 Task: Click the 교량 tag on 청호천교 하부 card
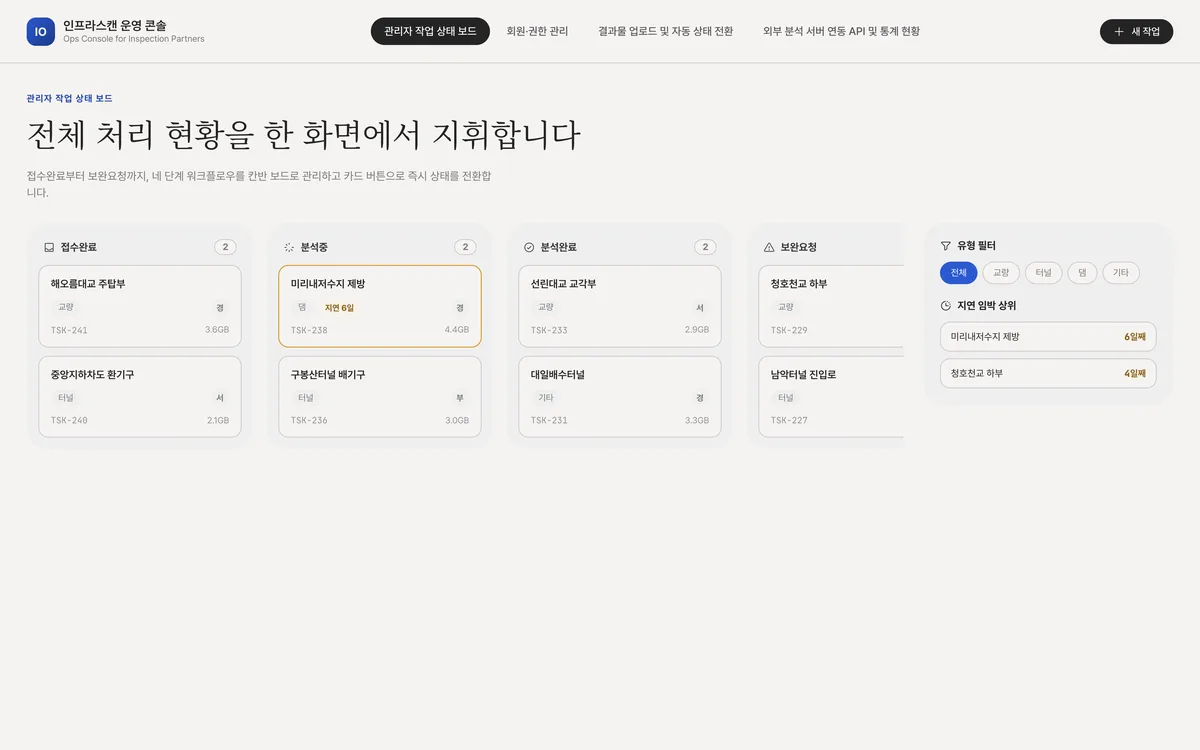(x=786, y=307)
